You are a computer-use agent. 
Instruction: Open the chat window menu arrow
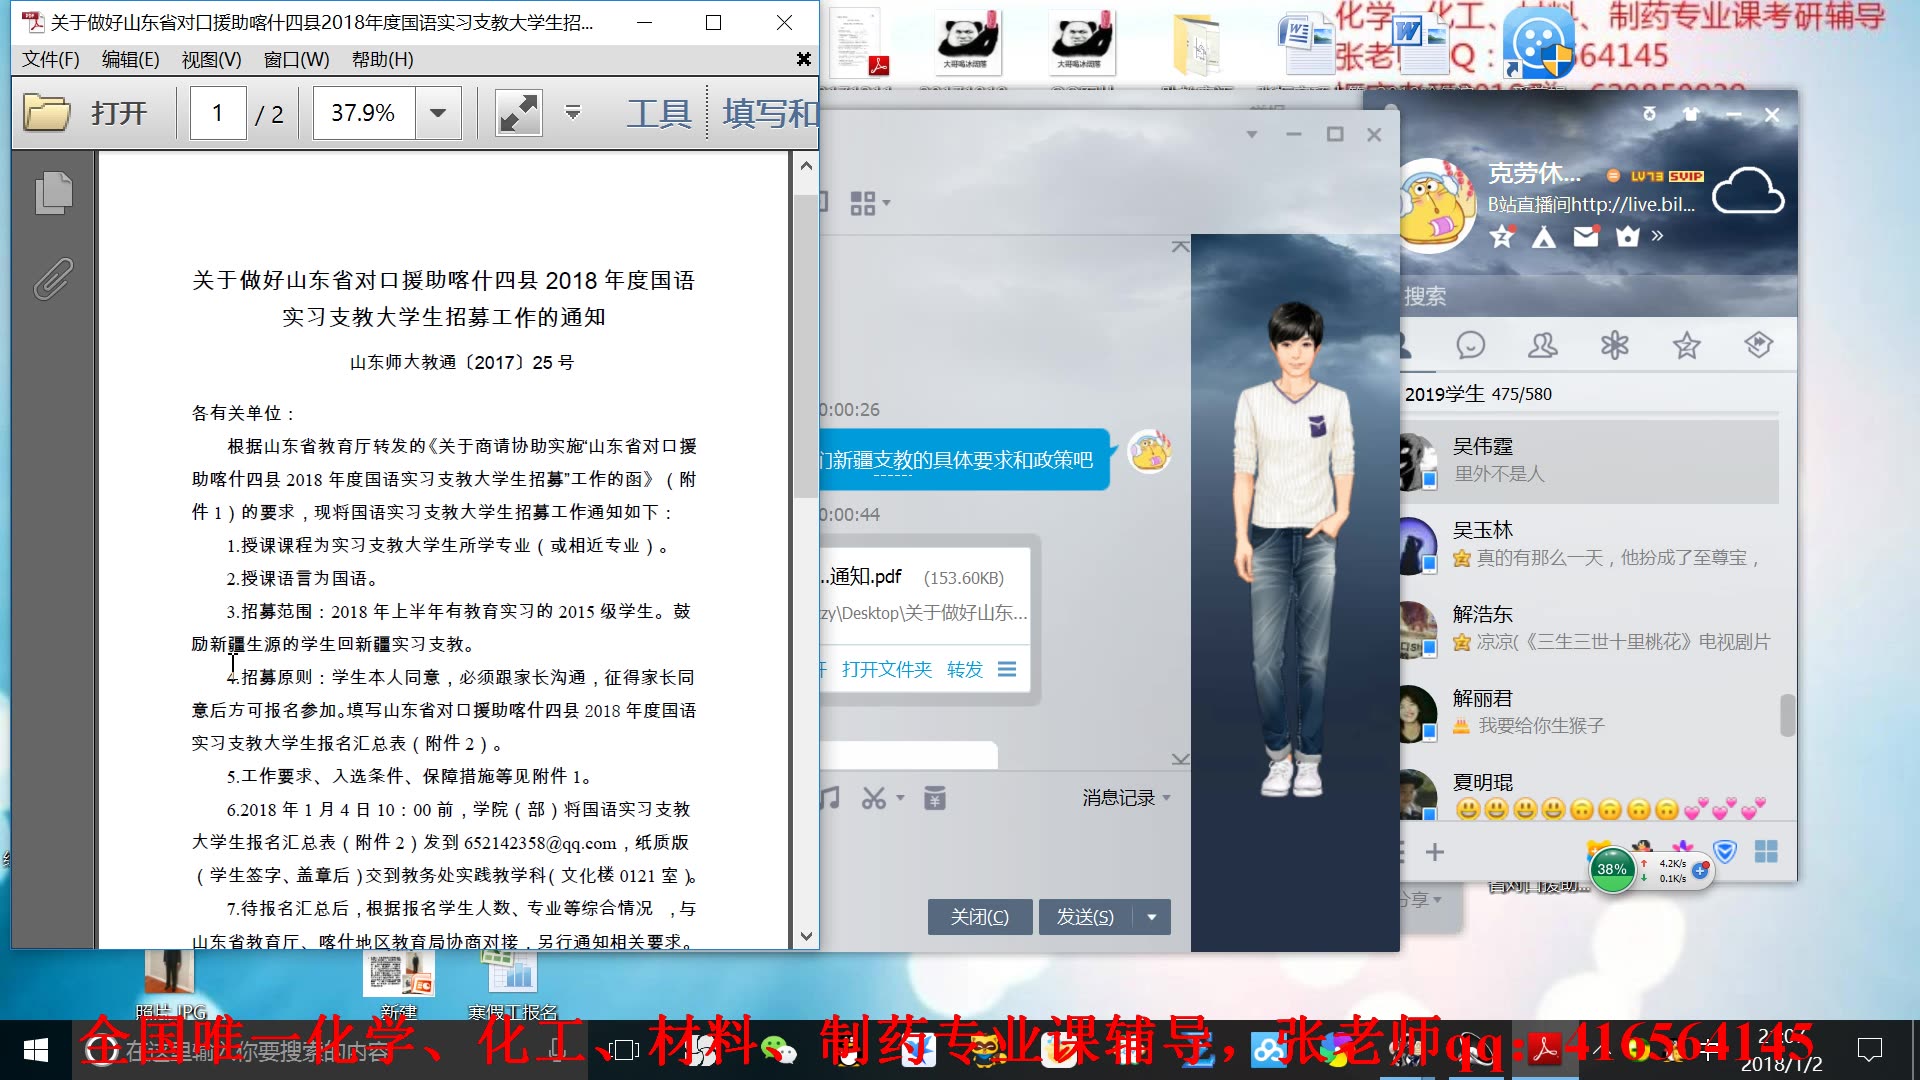click(1251, 134)
